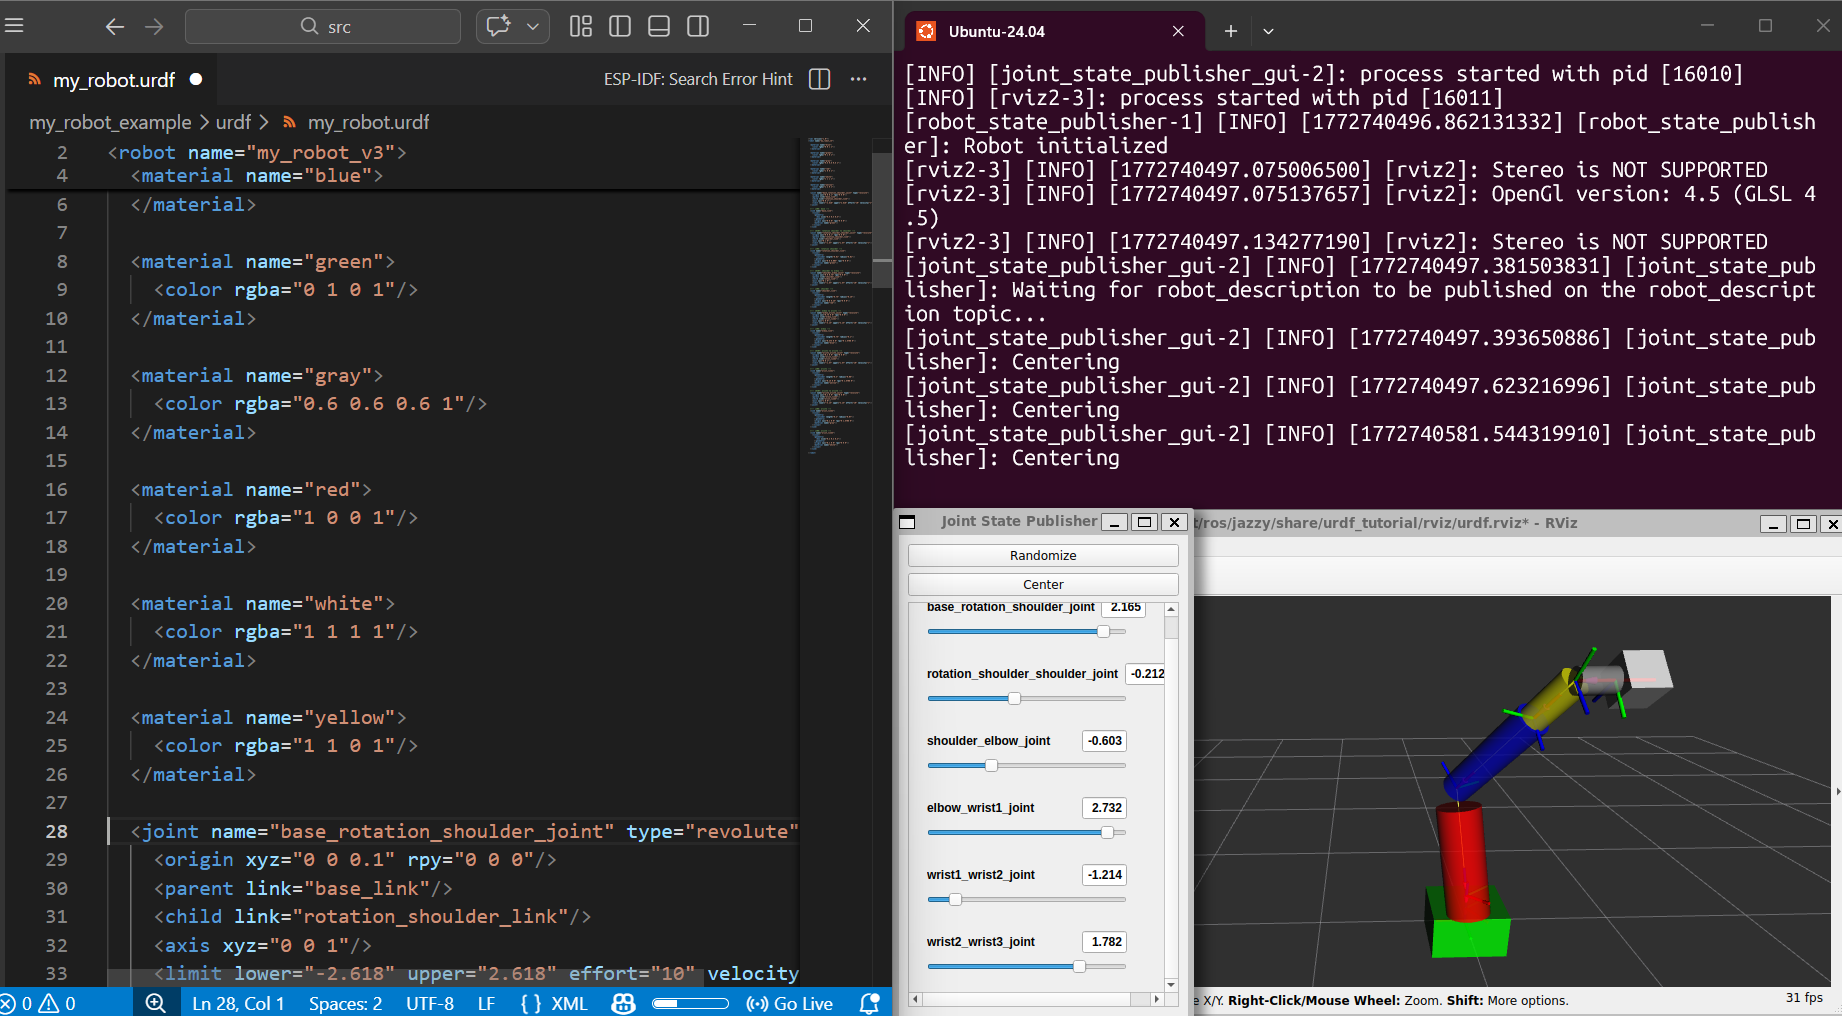Click the elbow_wrist1_joint value field
This screenshot has width=1842, height=1016.
point(1105,808)
